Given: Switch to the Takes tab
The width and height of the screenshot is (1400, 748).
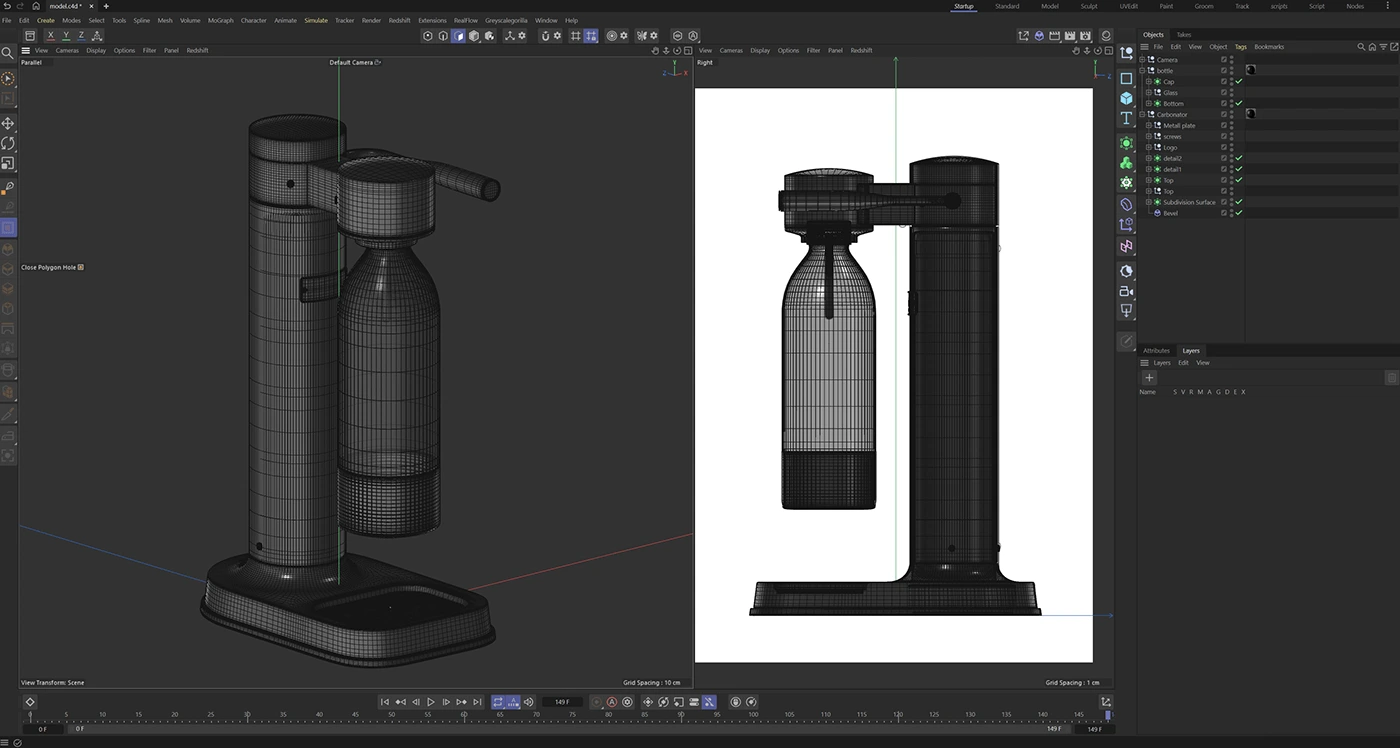Looking at the screenshot, I should pyautogui.click(x=1183, y=35).
